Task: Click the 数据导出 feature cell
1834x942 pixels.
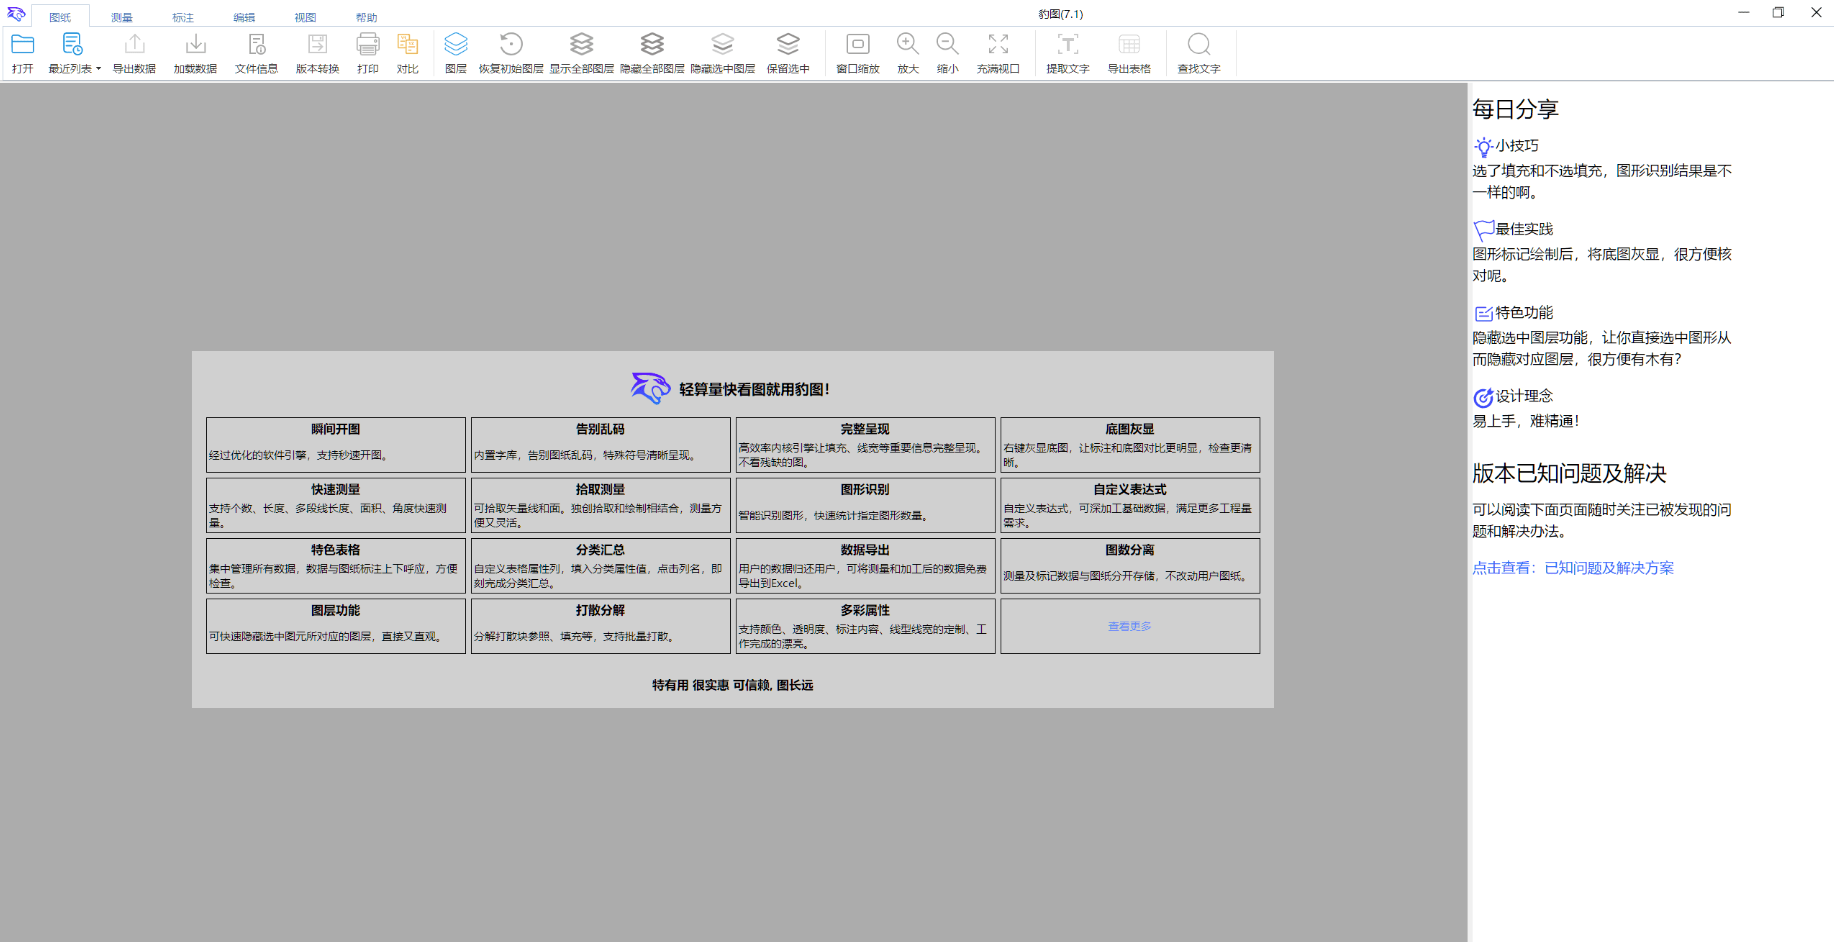Action: (x=865, y=566)
